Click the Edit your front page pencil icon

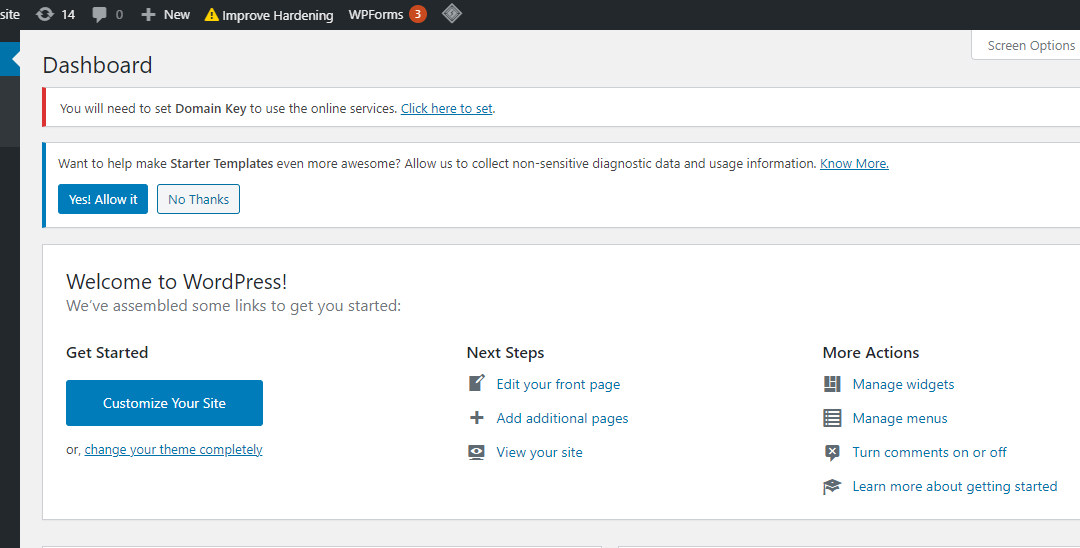[477, 383]
